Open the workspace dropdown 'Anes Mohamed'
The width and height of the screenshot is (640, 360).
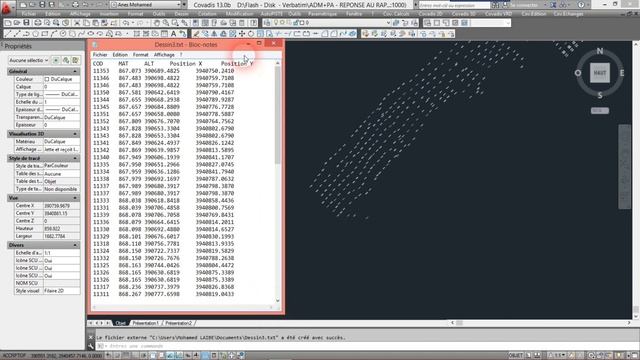tap(145, 5)
